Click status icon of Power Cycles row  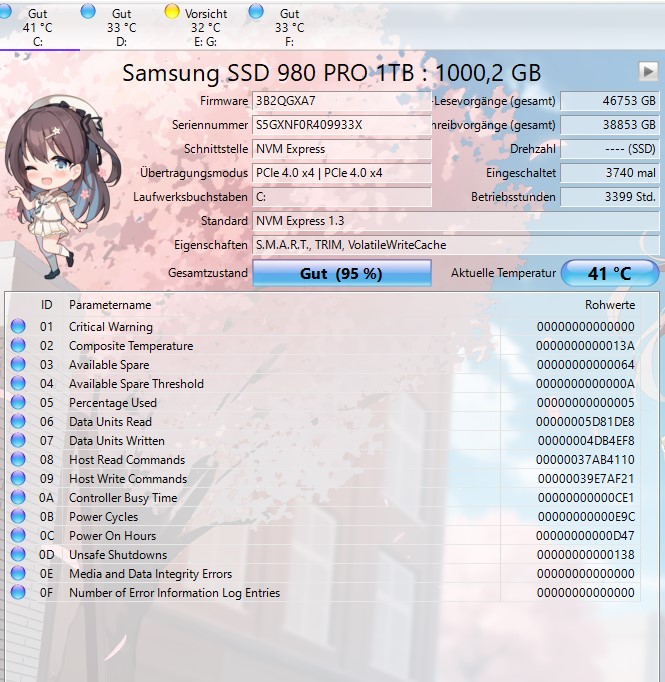[18, 516]
